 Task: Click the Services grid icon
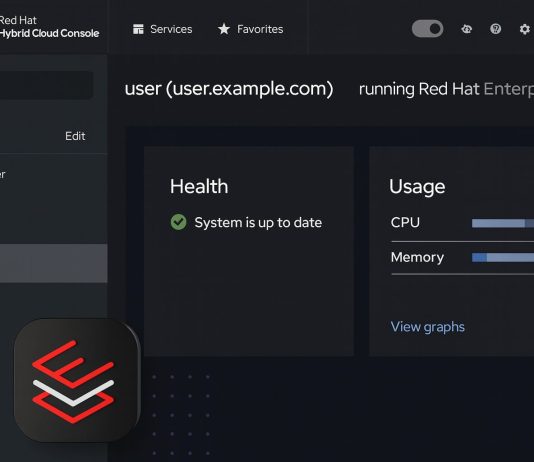tap(138, 29)
